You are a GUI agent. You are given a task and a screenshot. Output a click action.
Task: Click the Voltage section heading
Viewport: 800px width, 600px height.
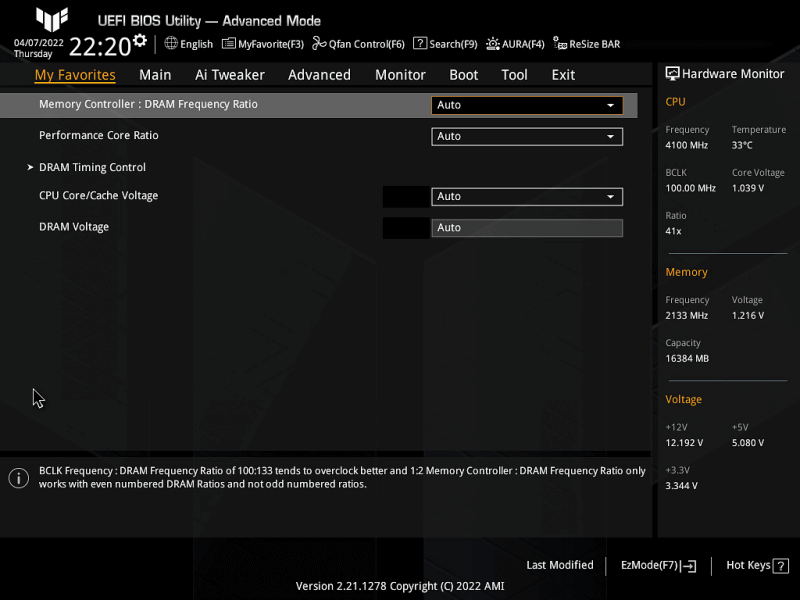[684, 399]
